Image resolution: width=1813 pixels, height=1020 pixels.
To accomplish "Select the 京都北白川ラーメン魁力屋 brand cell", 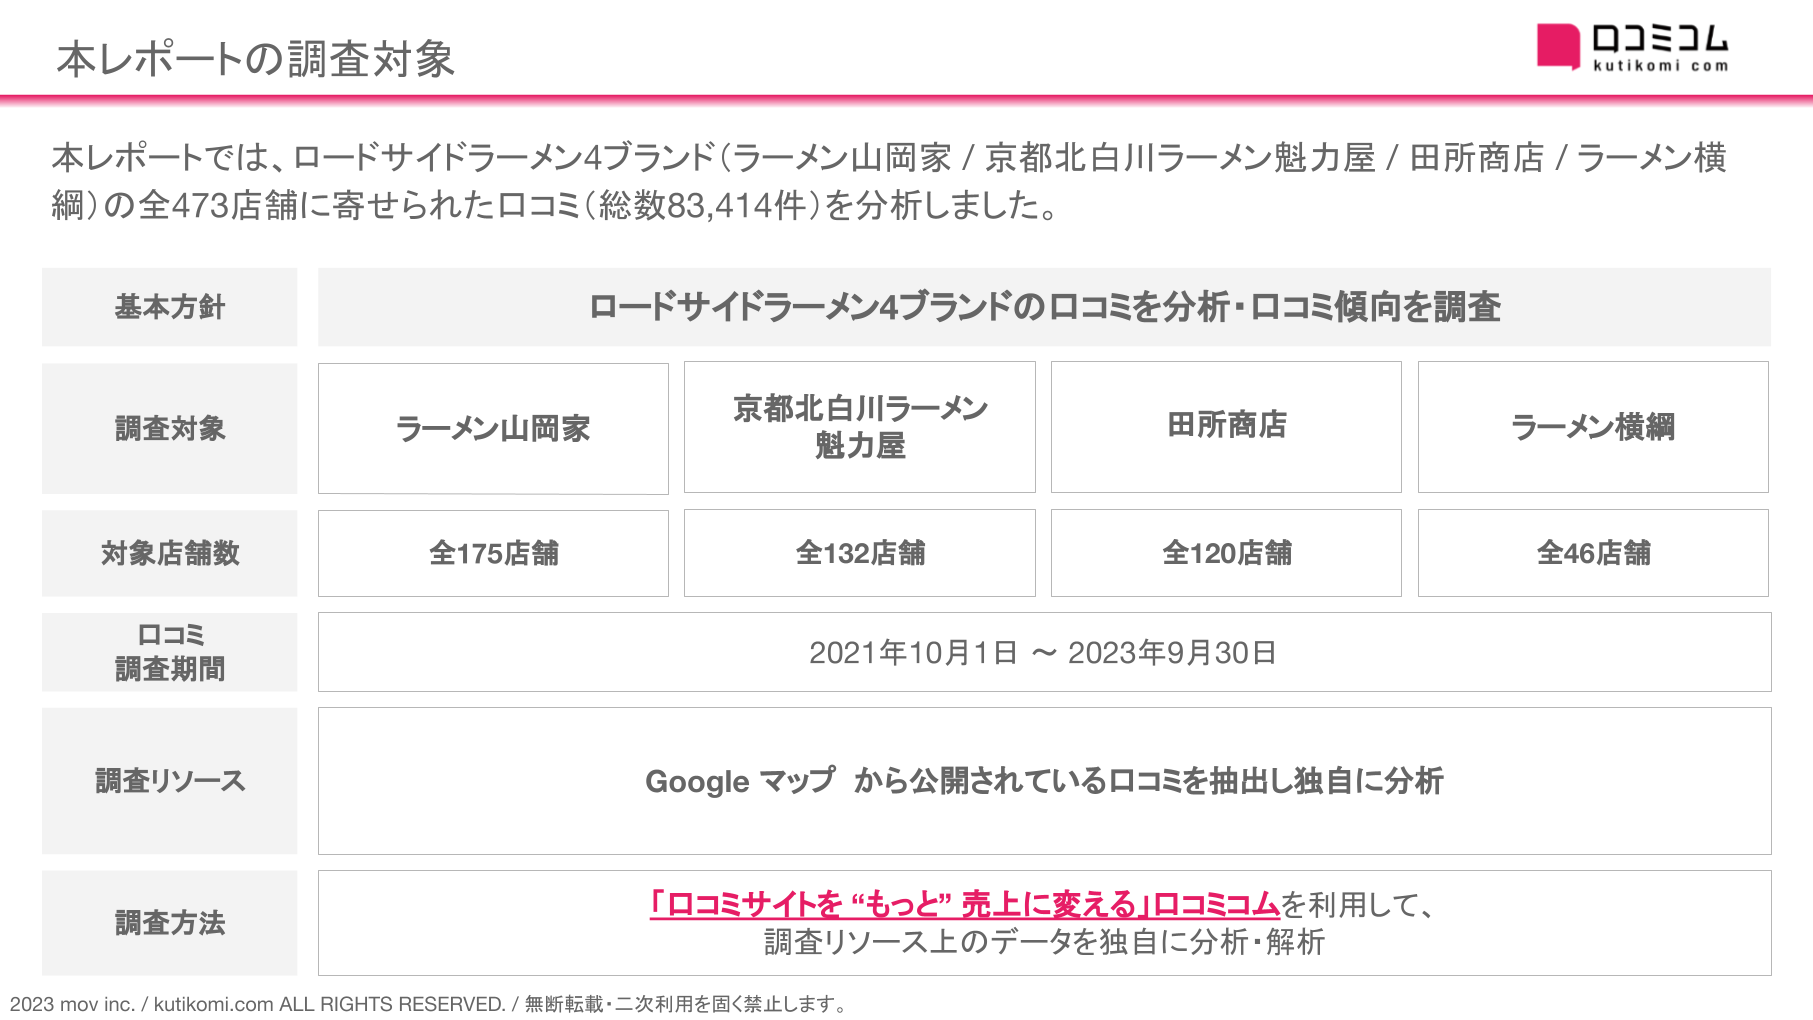I will click(x=860, y=427).
